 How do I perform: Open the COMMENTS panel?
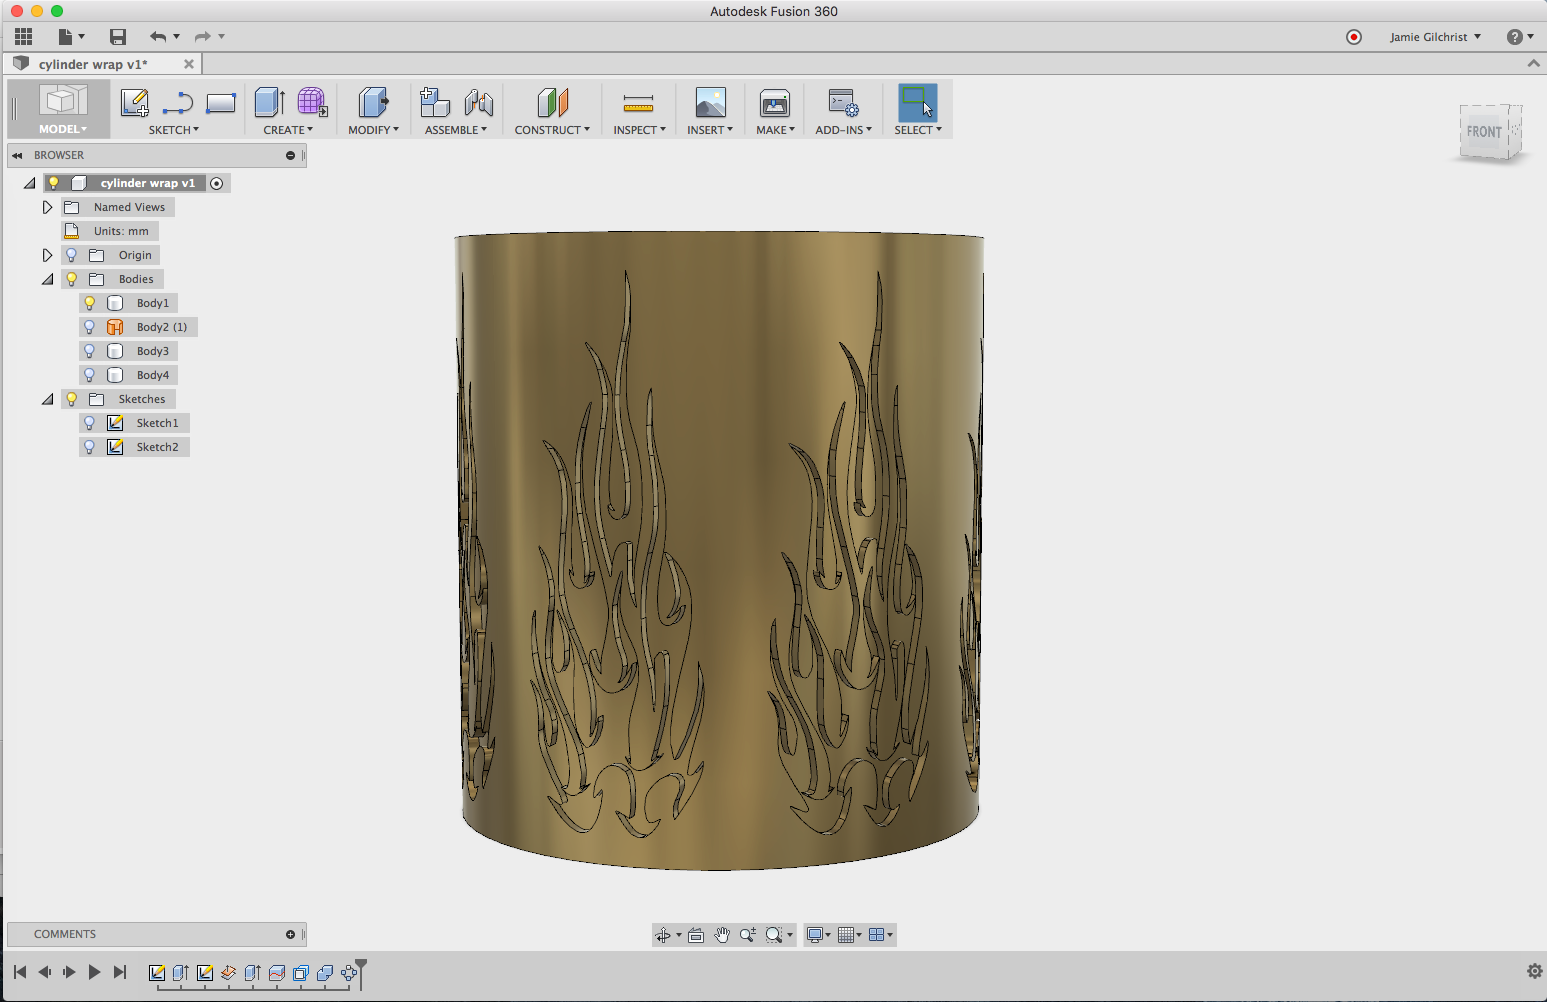pyautogui.click(x=65, y=933)
